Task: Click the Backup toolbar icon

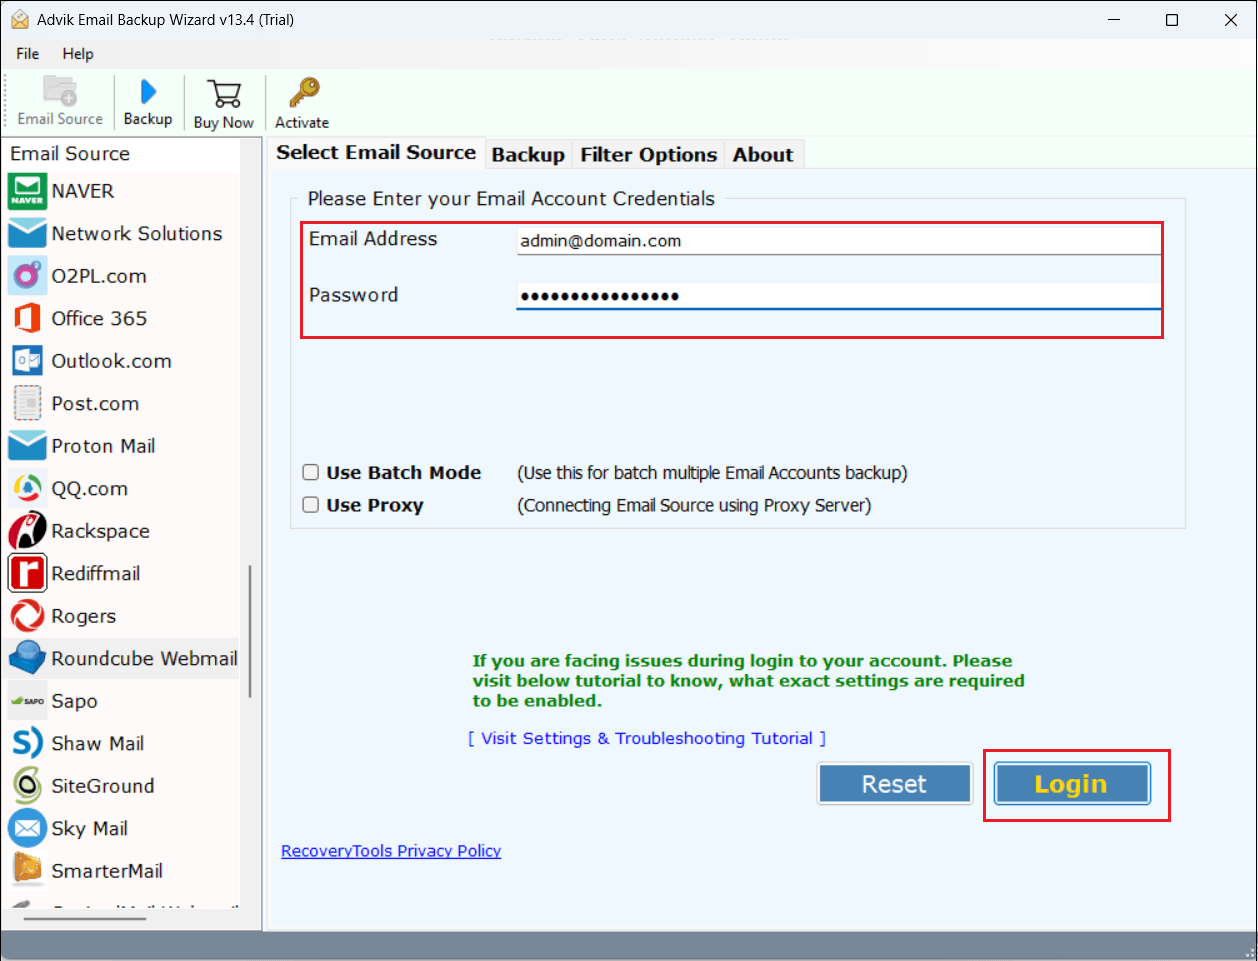Action: 148,92
